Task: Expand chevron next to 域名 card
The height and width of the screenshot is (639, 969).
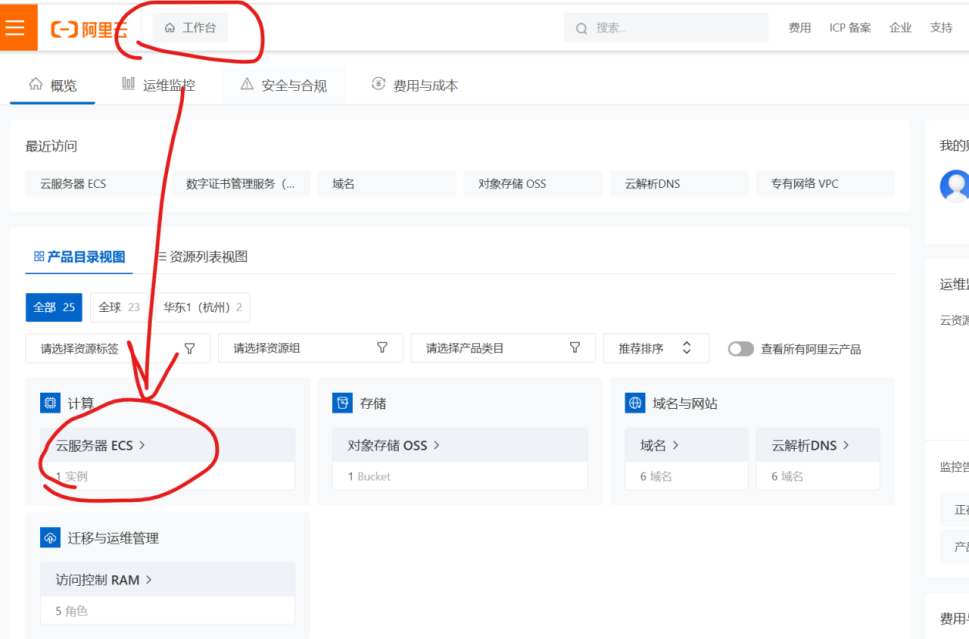Action: click(x=675, y=445)
